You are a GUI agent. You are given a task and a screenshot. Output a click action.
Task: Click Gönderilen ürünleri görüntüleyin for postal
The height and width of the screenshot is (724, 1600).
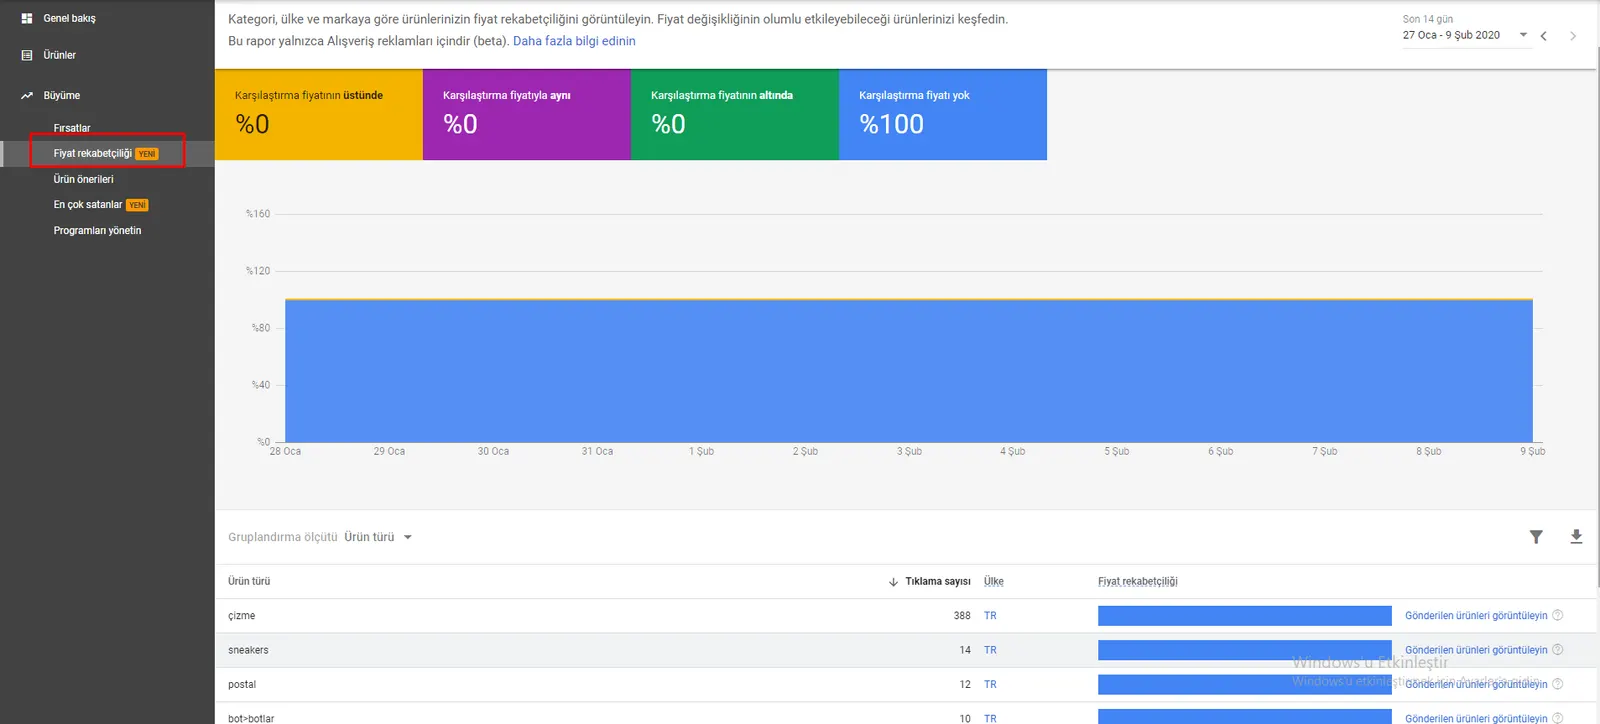point(1476,684)
